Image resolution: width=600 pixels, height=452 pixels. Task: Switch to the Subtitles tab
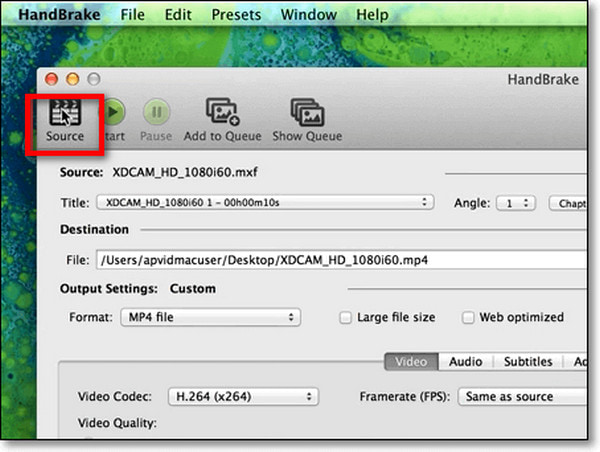coord(528,361)
